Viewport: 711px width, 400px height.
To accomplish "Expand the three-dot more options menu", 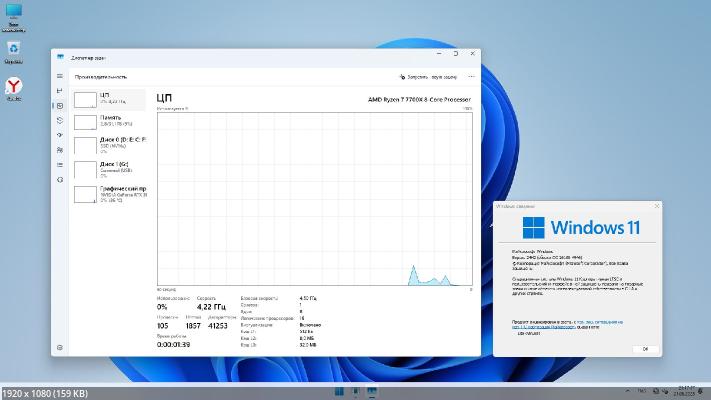I will pos(468,76).
